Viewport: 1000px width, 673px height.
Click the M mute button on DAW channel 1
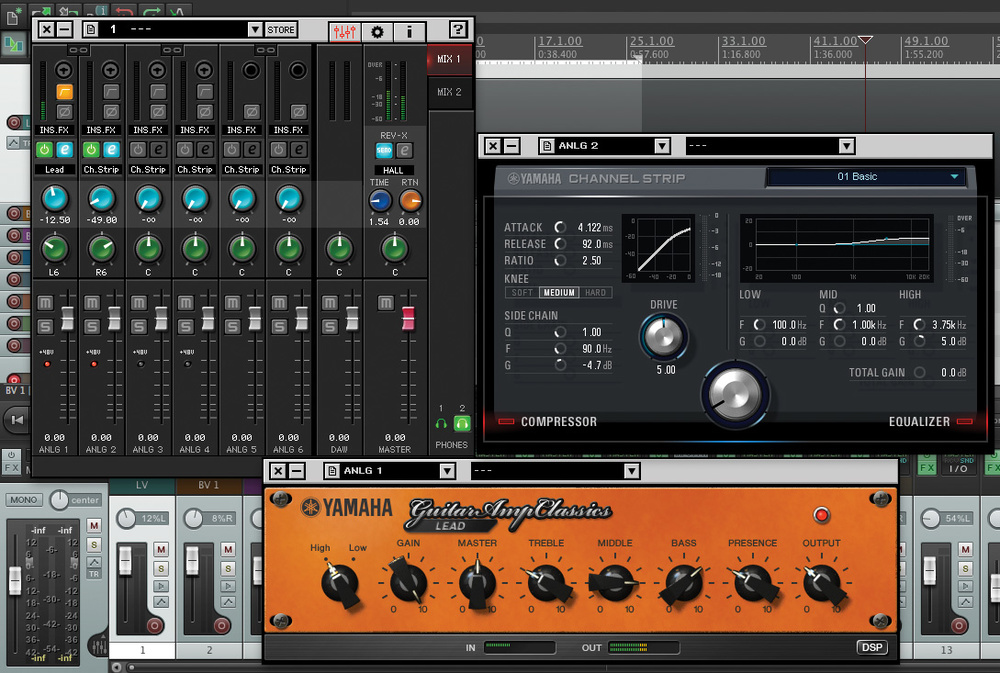(x=161, y=549)
